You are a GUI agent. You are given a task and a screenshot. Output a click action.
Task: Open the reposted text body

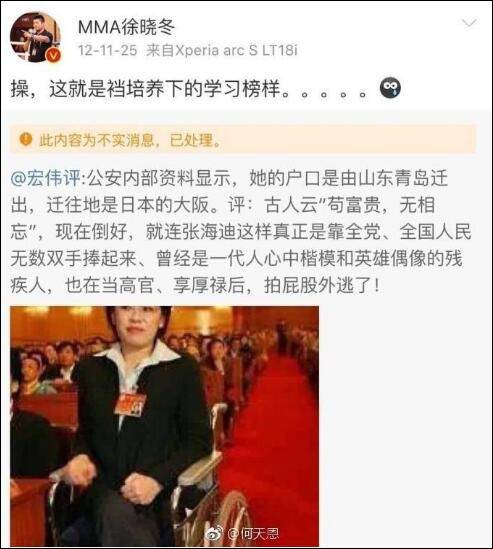(241, 231)
